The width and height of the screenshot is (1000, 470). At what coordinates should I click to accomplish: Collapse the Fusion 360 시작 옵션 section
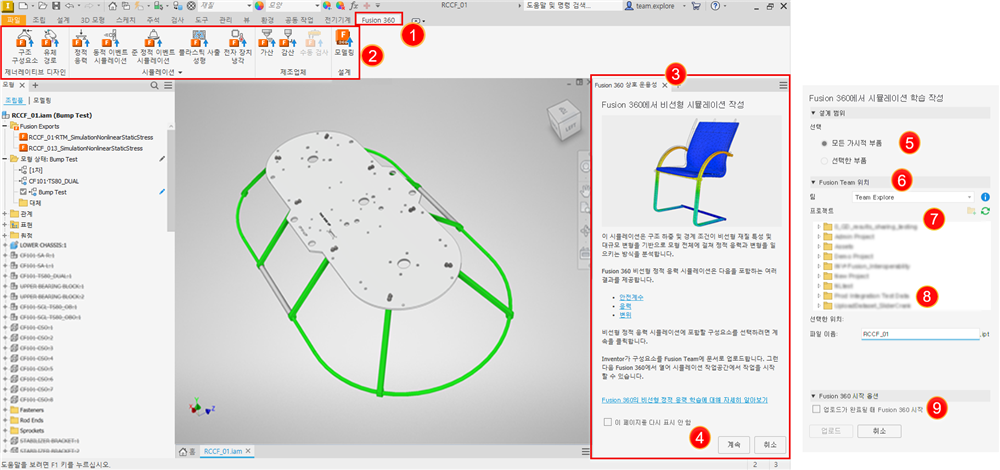coord(813,395)
